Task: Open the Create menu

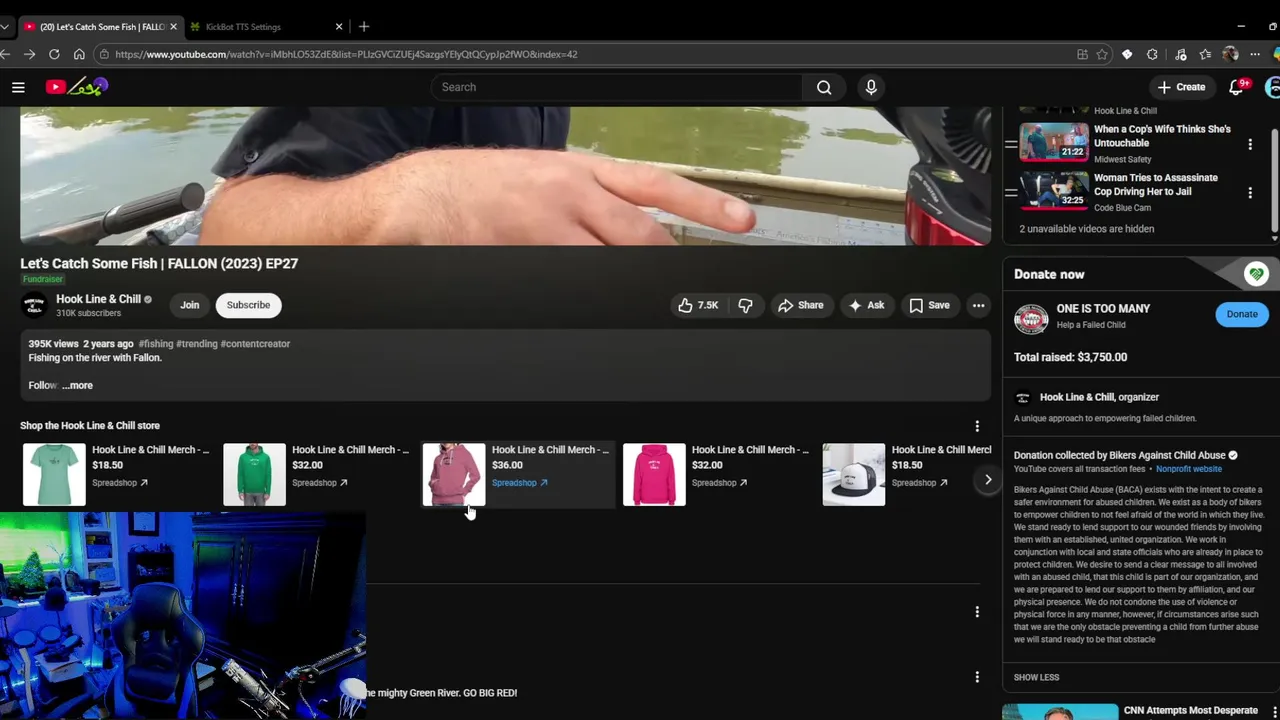Action: (x=1182, y=87)
